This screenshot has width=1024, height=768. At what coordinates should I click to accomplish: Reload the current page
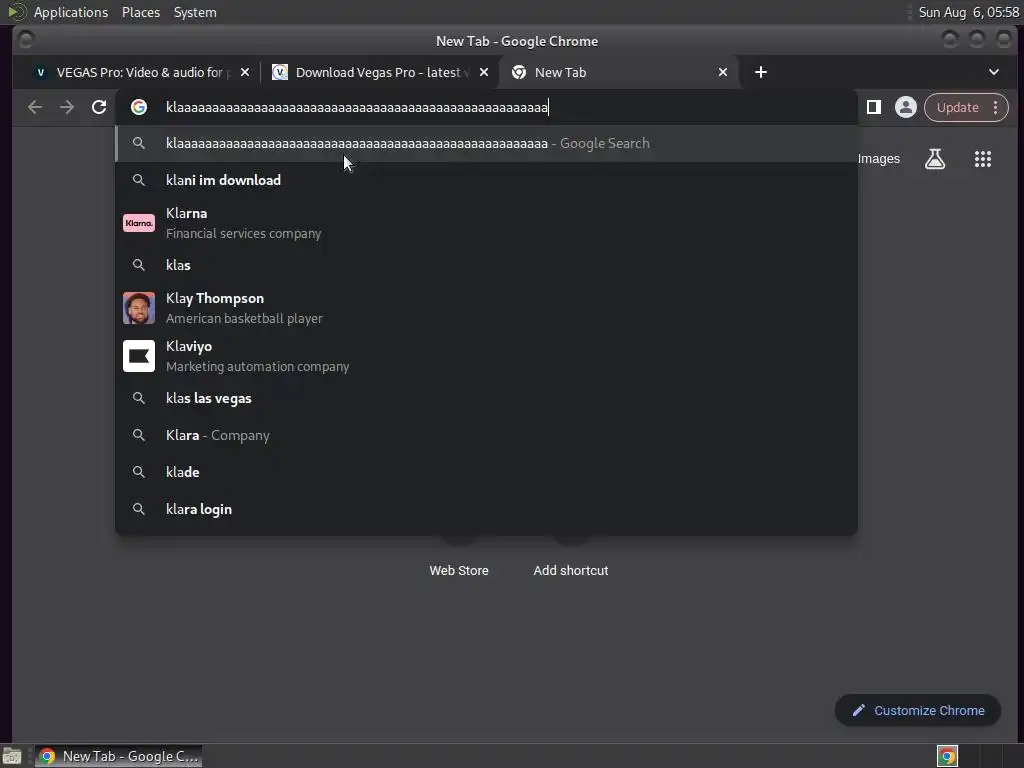point(99,107)
